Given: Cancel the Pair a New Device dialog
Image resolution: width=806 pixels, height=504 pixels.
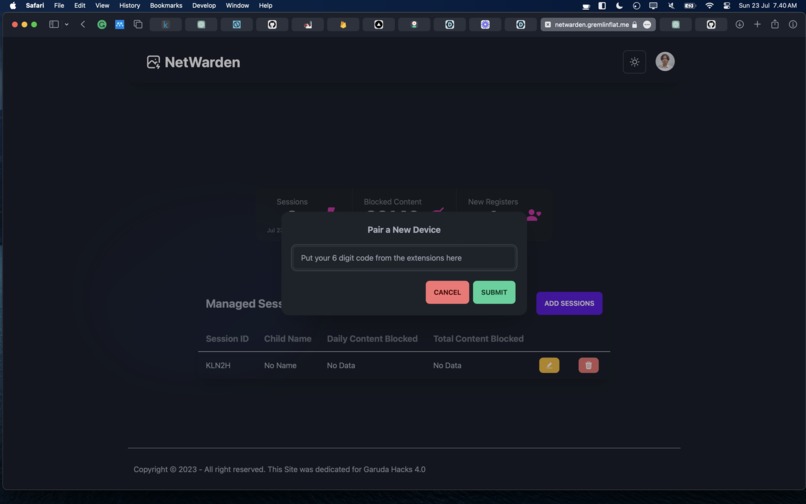Looking at the screenshot, I should click(x=447, y=292).
